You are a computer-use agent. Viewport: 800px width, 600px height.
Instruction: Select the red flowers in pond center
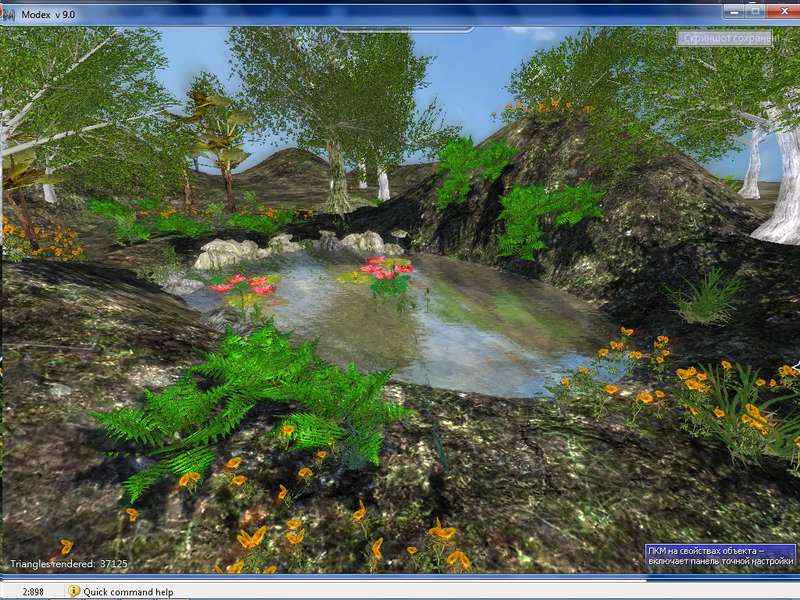click(x=387, y=270)
